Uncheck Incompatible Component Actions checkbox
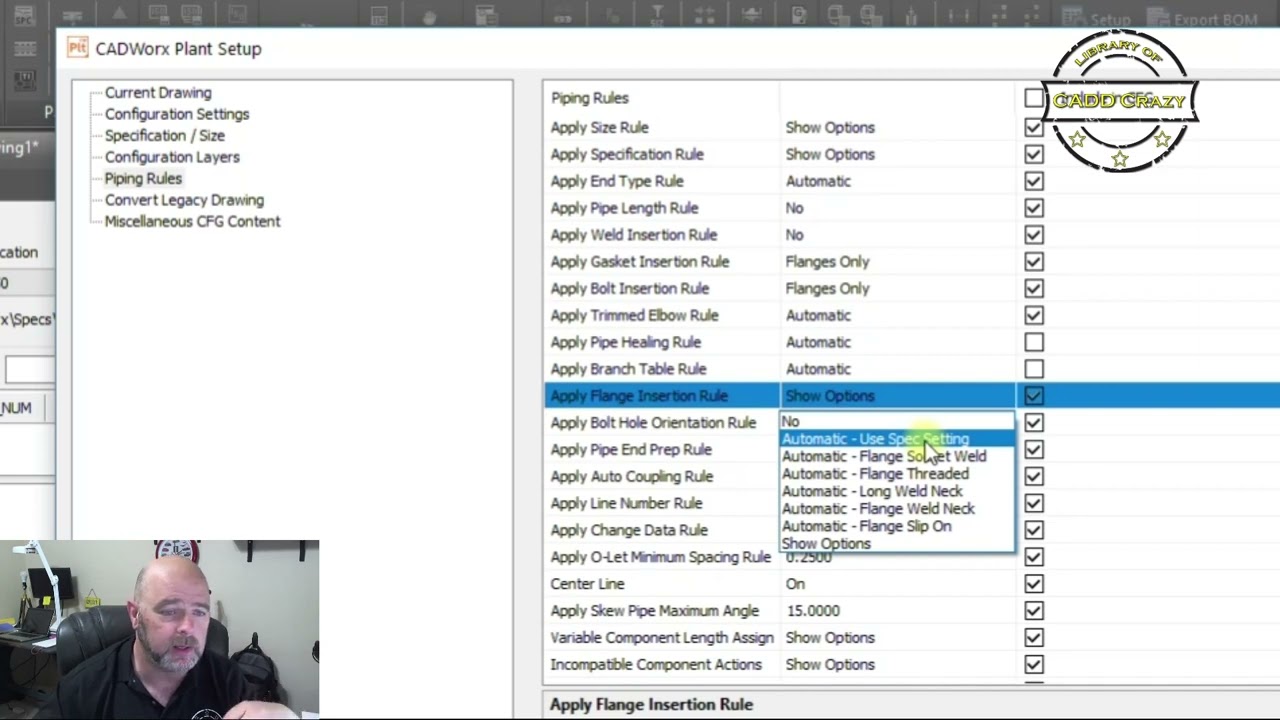 point(1034,664)
